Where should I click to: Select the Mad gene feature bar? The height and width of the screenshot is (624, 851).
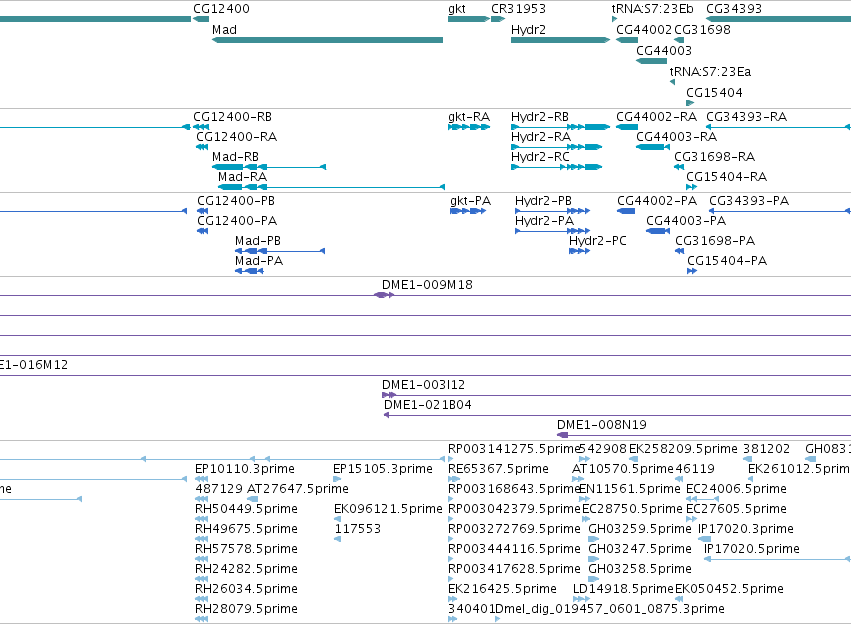pyautogui.click(x=327, y=40)
